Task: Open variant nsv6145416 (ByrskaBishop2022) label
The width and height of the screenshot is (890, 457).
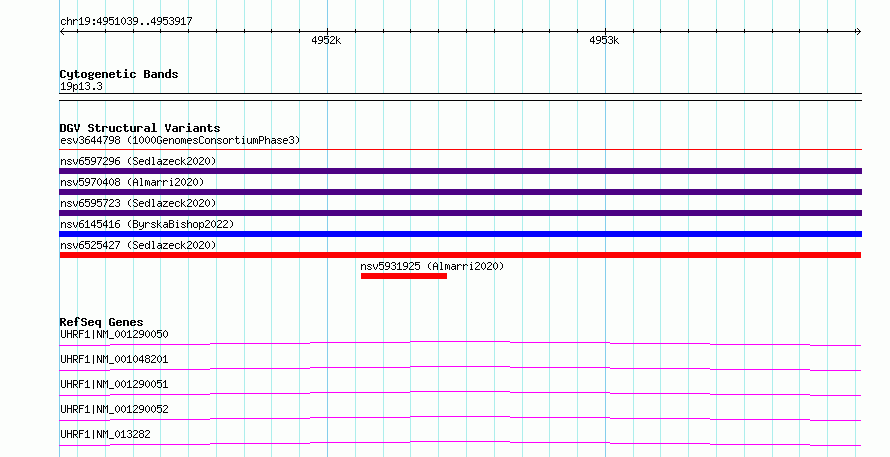Action: pyautogui.click(x=147, y=224)
